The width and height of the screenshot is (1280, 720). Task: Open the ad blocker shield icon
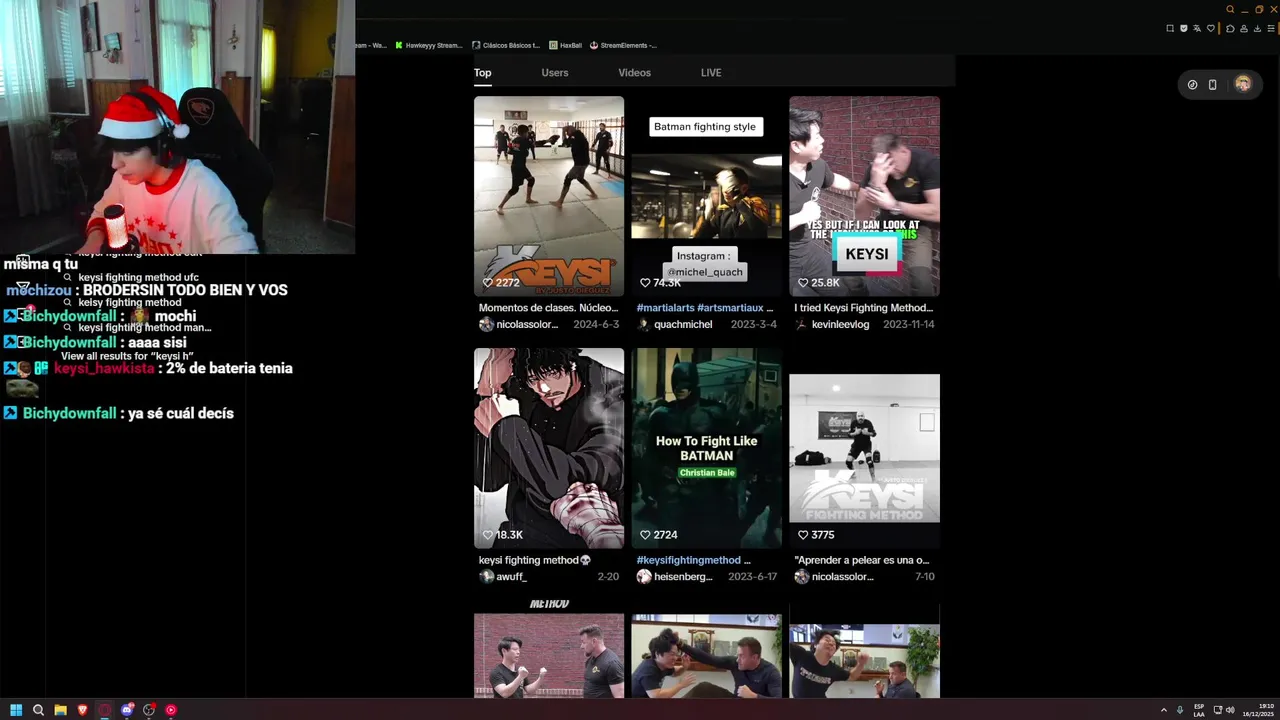click(1184, 28)
